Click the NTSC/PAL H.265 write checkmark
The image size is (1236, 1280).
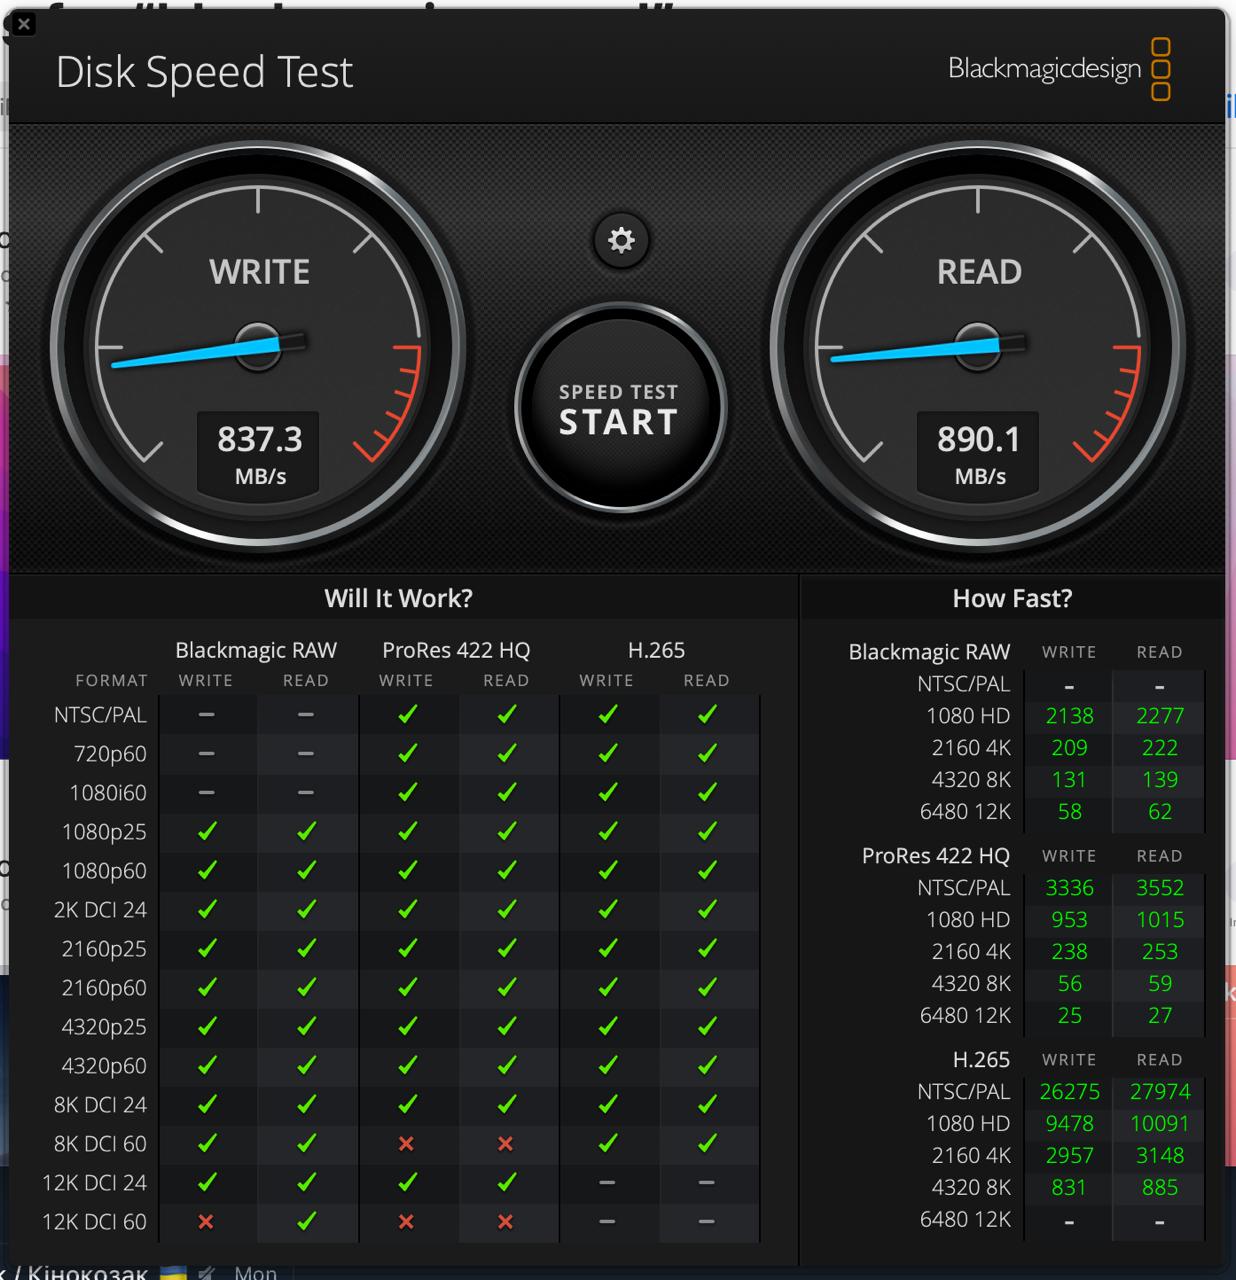click(607, 714)
